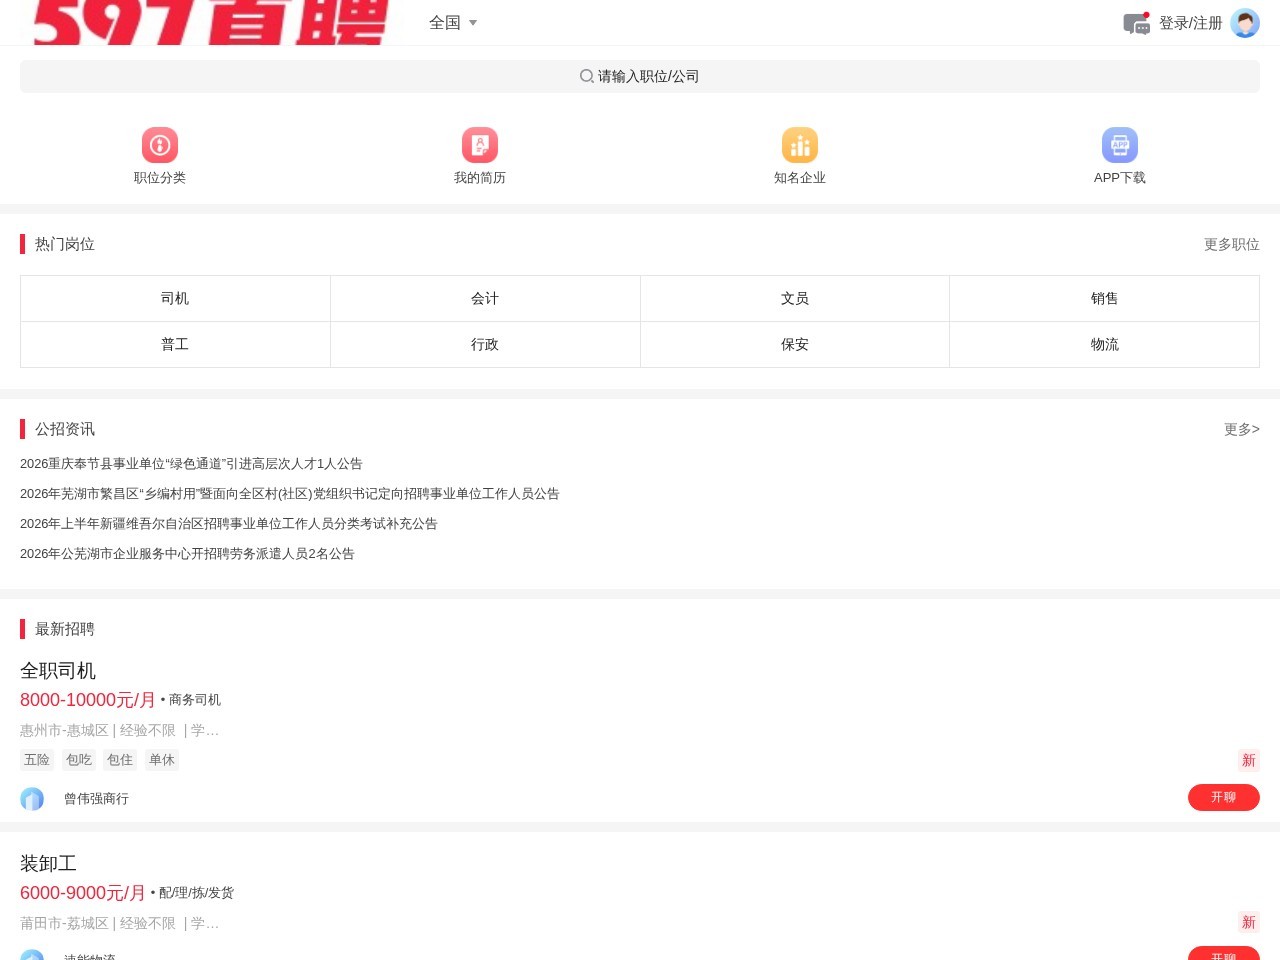
Task: Click the 新 badge on 全职司机 listing
Action: (1248, 760)
